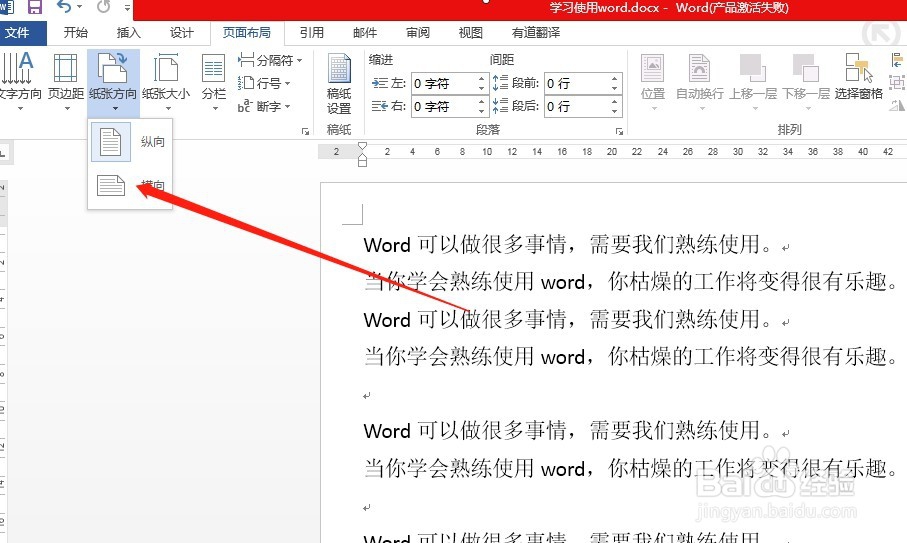Choose 纵向 portrait orientation

coord(130,142)
